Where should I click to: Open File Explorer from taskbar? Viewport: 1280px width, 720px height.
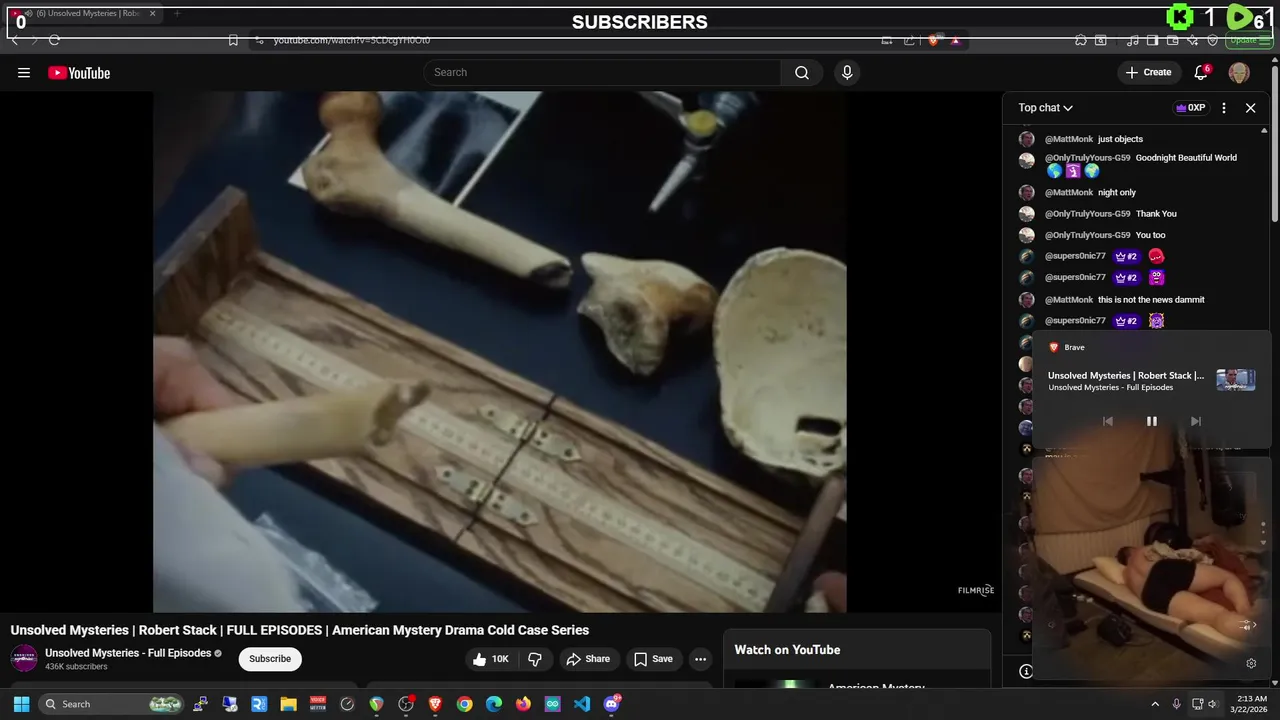click(288, 704)
